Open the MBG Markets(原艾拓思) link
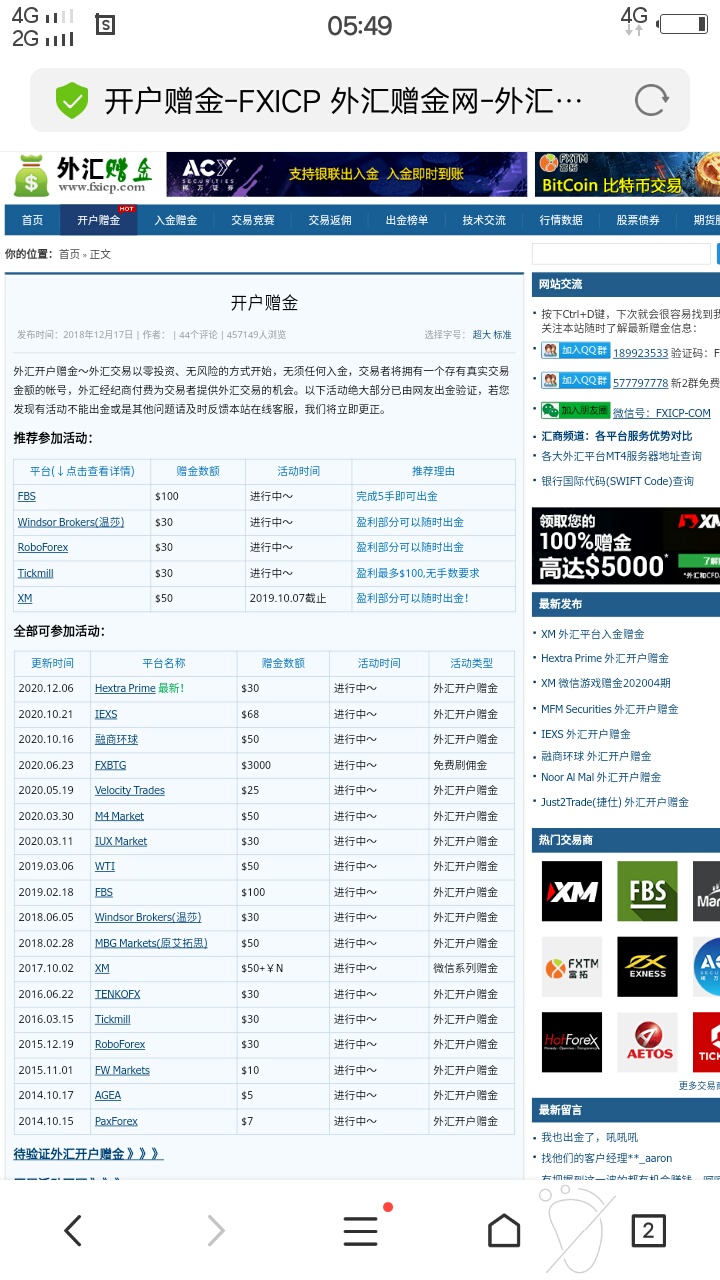The width and height of the screenshot is (720, 1280). (x=151, y=943)
